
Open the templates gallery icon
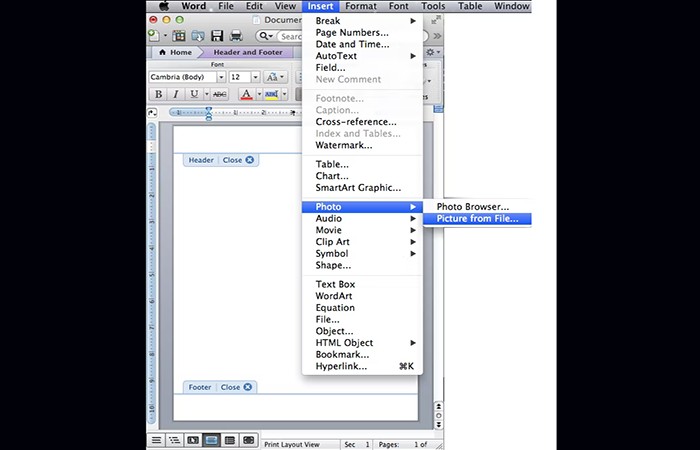click(179, 36)
